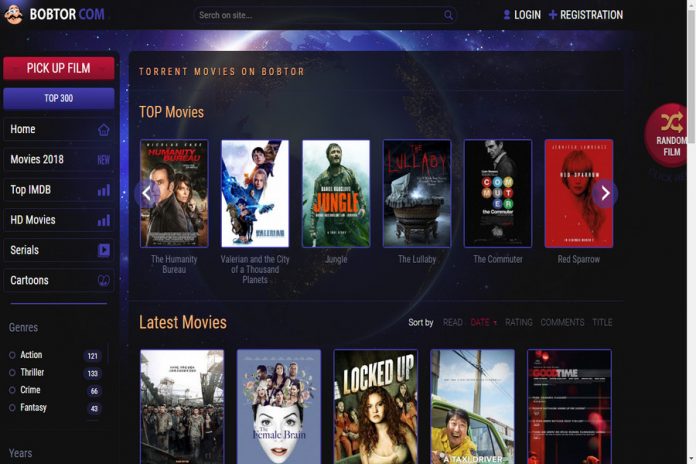
Task: Select the Fantasy genre radio button
Action: (x=12, y=408)
